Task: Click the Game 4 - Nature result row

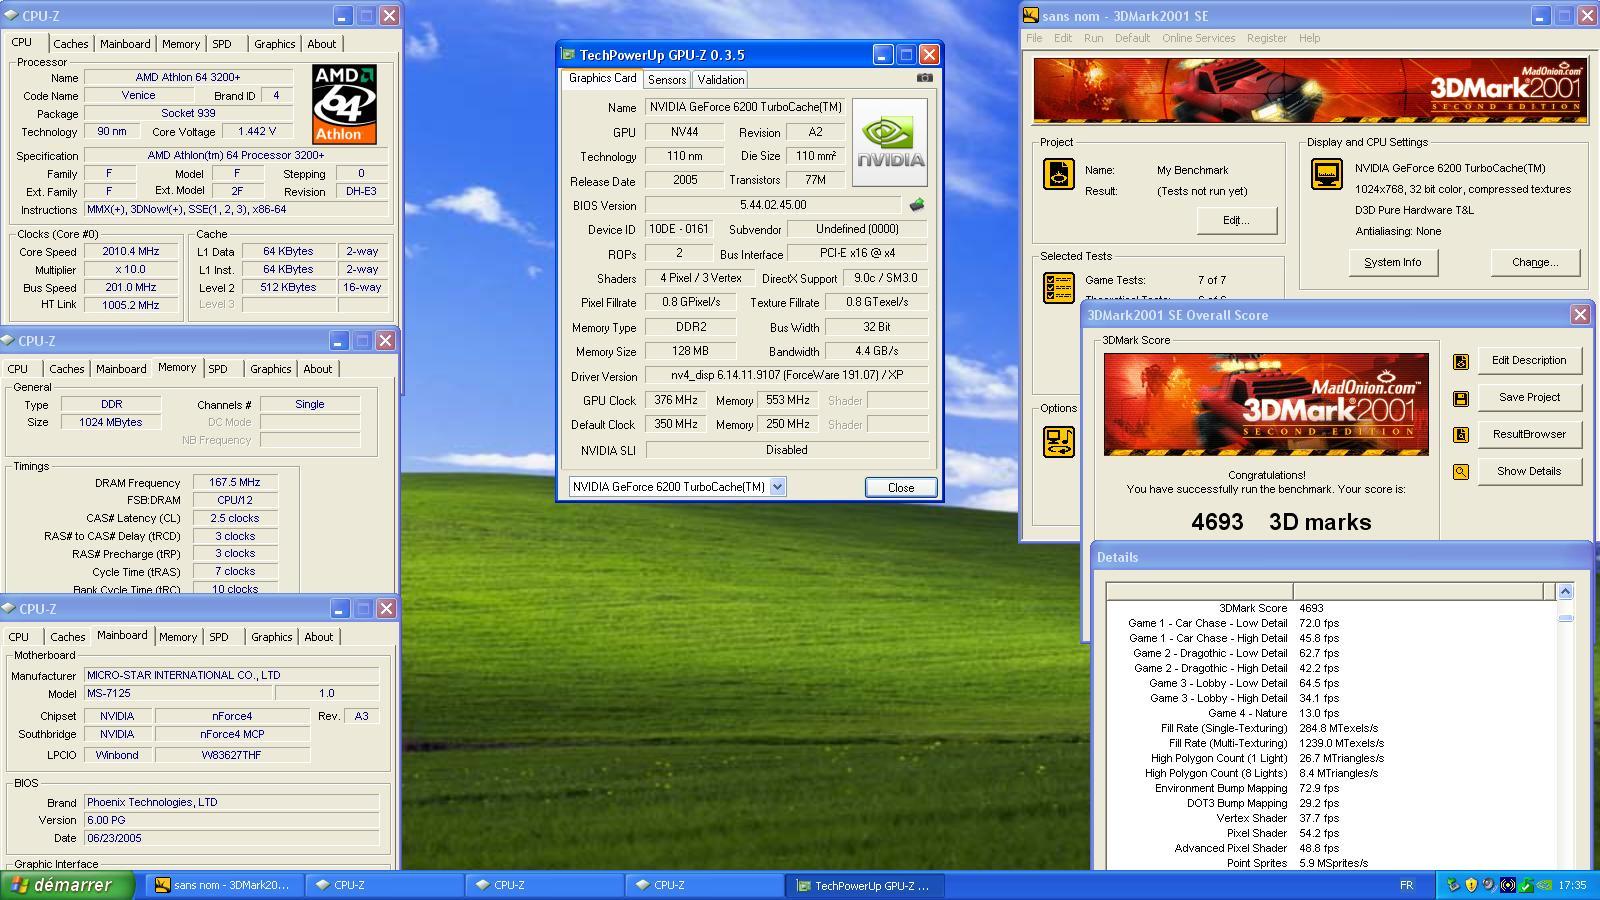Action: [x=1330, y=713]
